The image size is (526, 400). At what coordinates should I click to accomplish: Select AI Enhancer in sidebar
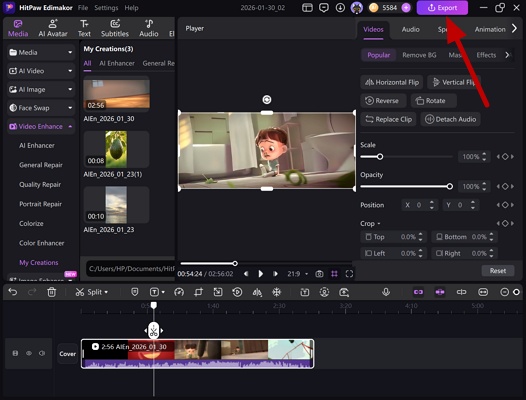tap(37, 145)
